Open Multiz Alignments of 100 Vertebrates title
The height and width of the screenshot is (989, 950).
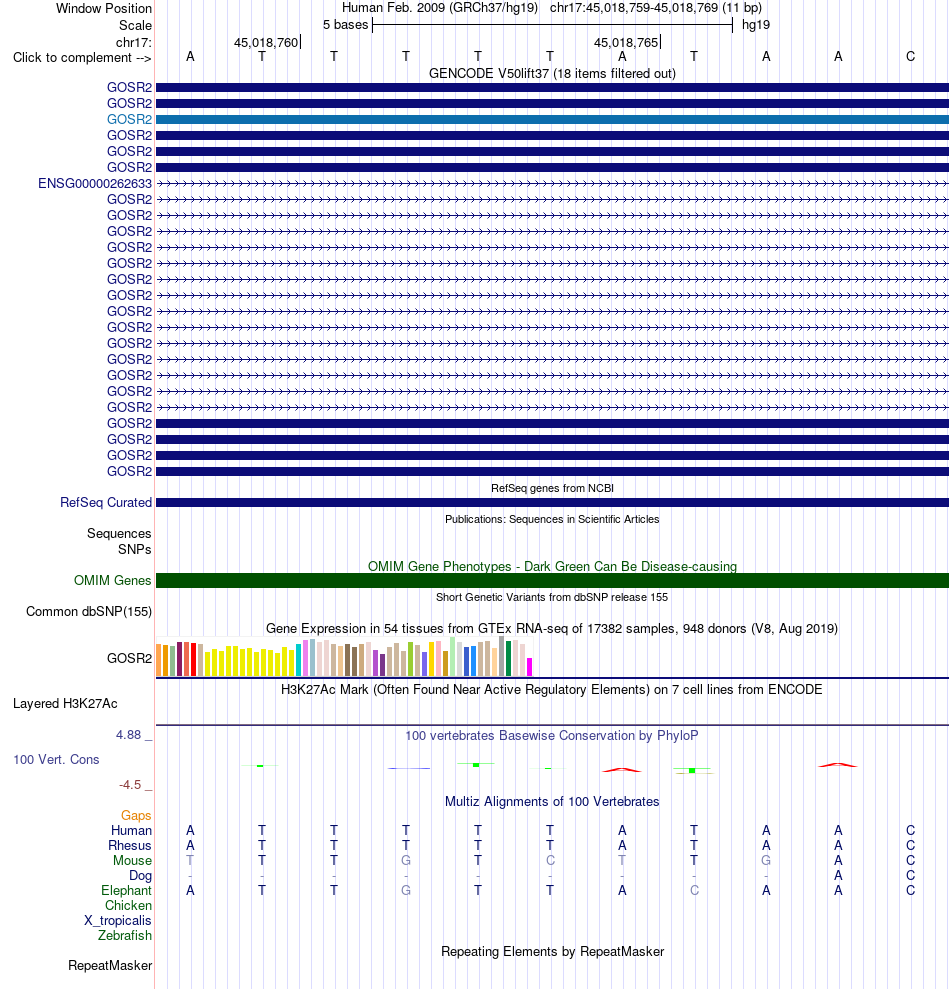coord(552,802)
